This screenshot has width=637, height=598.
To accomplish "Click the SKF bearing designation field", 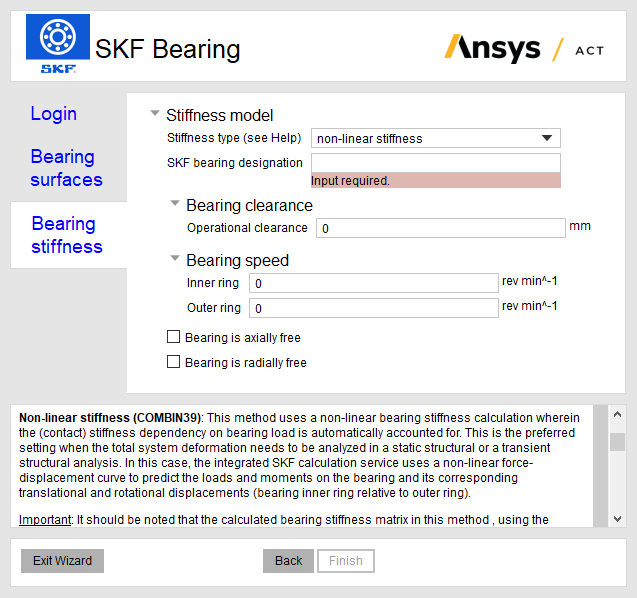I will coord(436,163).
